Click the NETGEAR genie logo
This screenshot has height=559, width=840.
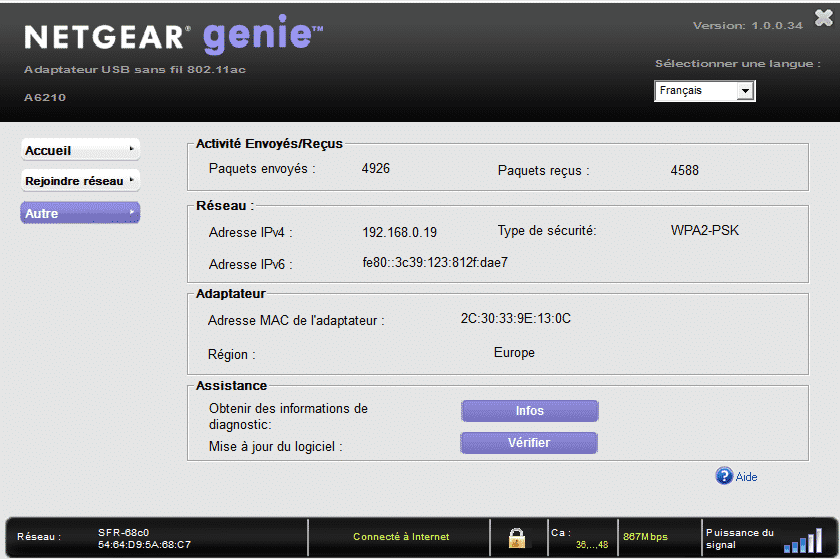coord(174,35)
